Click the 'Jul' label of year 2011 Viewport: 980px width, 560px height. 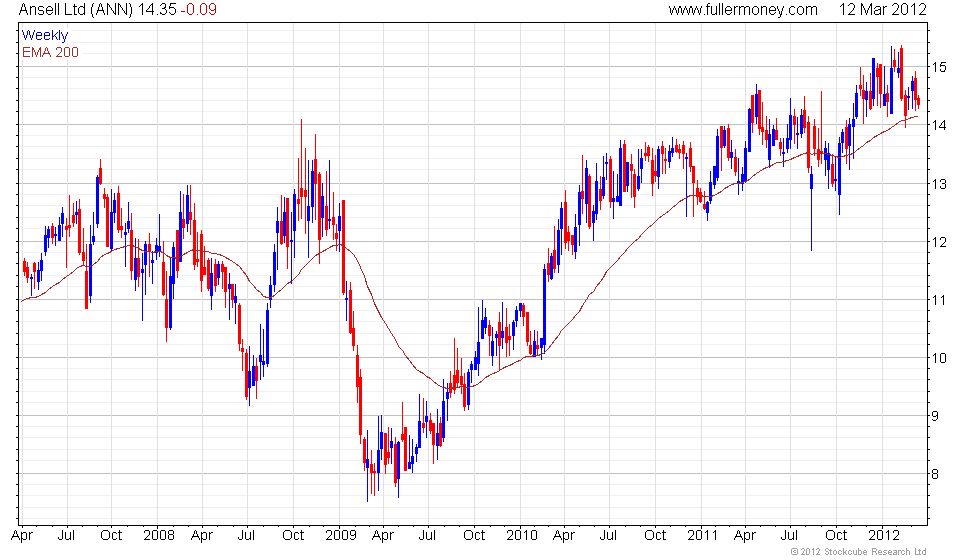[789, 536]
